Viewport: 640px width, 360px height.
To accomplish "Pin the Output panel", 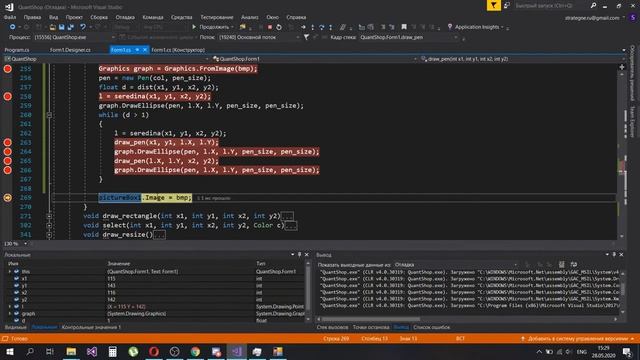I will (x=614, y=255).
